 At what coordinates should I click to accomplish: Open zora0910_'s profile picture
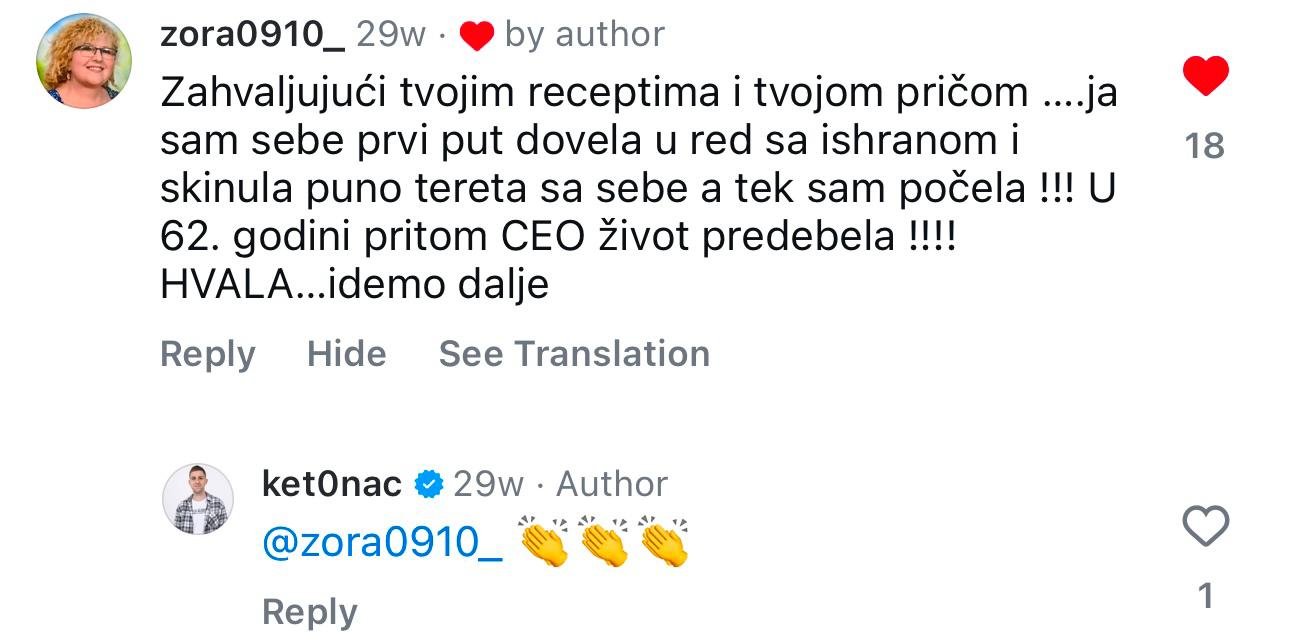84,61
